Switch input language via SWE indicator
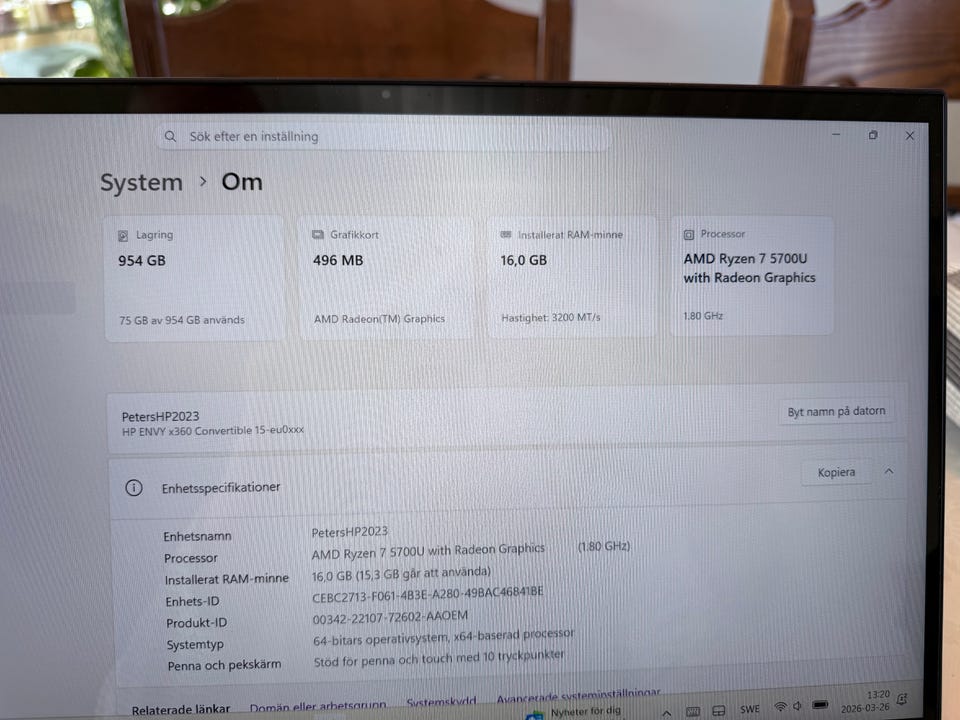Image resolution: width=960 pixels, height=720 pixels. coord(749,709)
